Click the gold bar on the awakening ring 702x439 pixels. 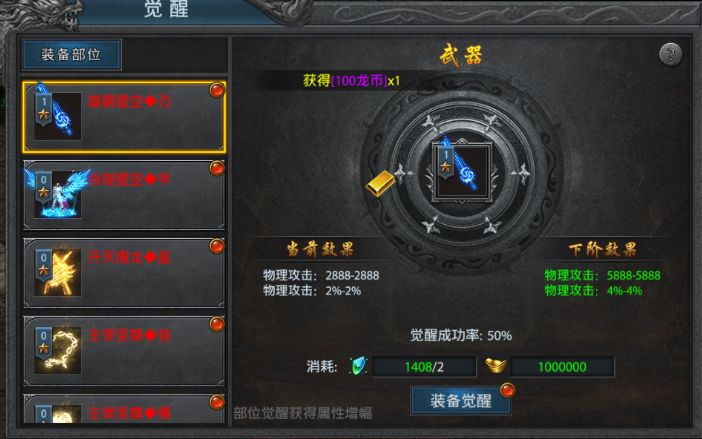(381, 183)
